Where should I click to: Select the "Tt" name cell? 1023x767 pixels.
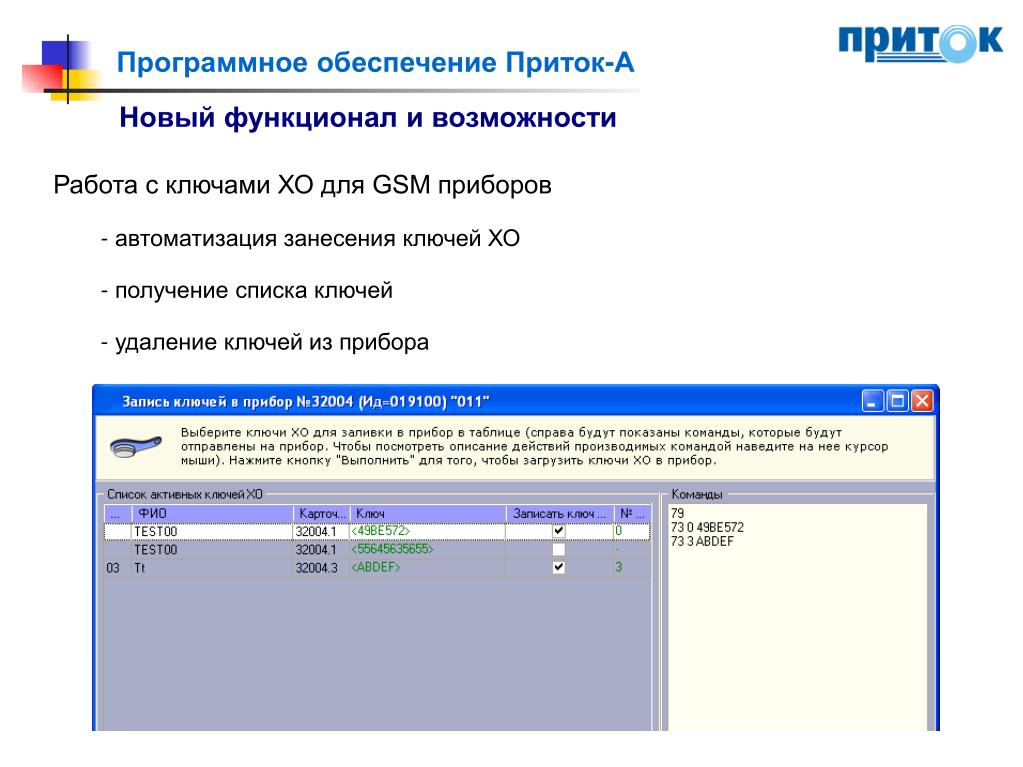[140, 568]
